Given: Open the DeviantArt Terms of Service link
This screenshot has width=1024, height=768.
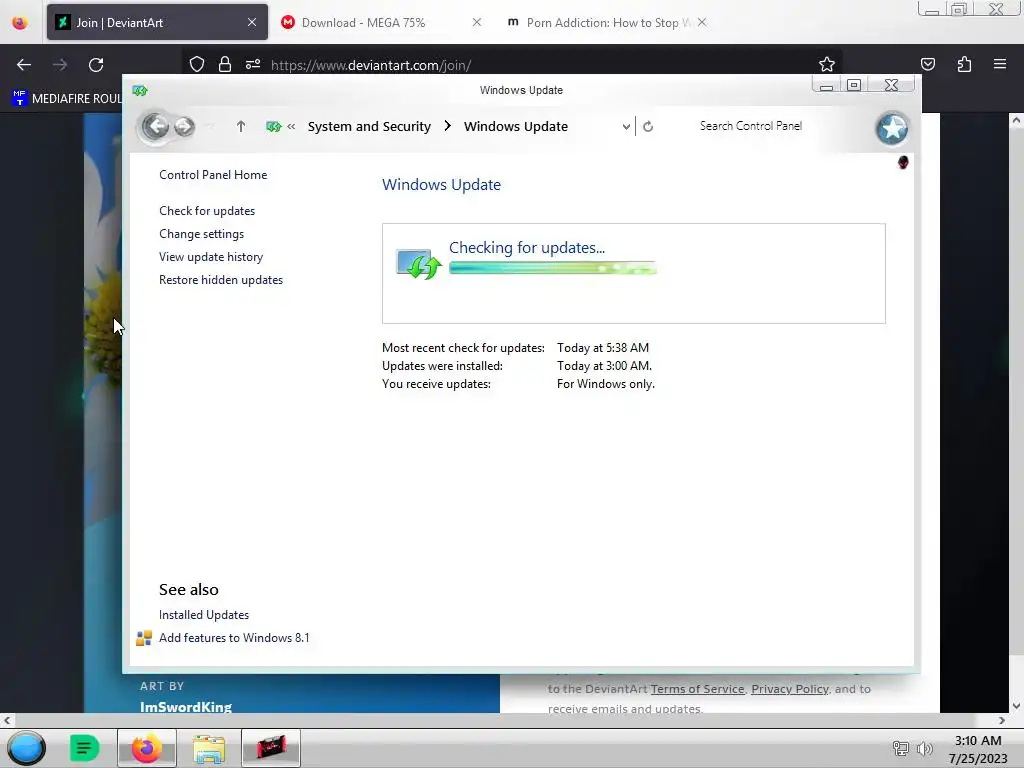Looking at the screenshot, I should coord(697,689).
